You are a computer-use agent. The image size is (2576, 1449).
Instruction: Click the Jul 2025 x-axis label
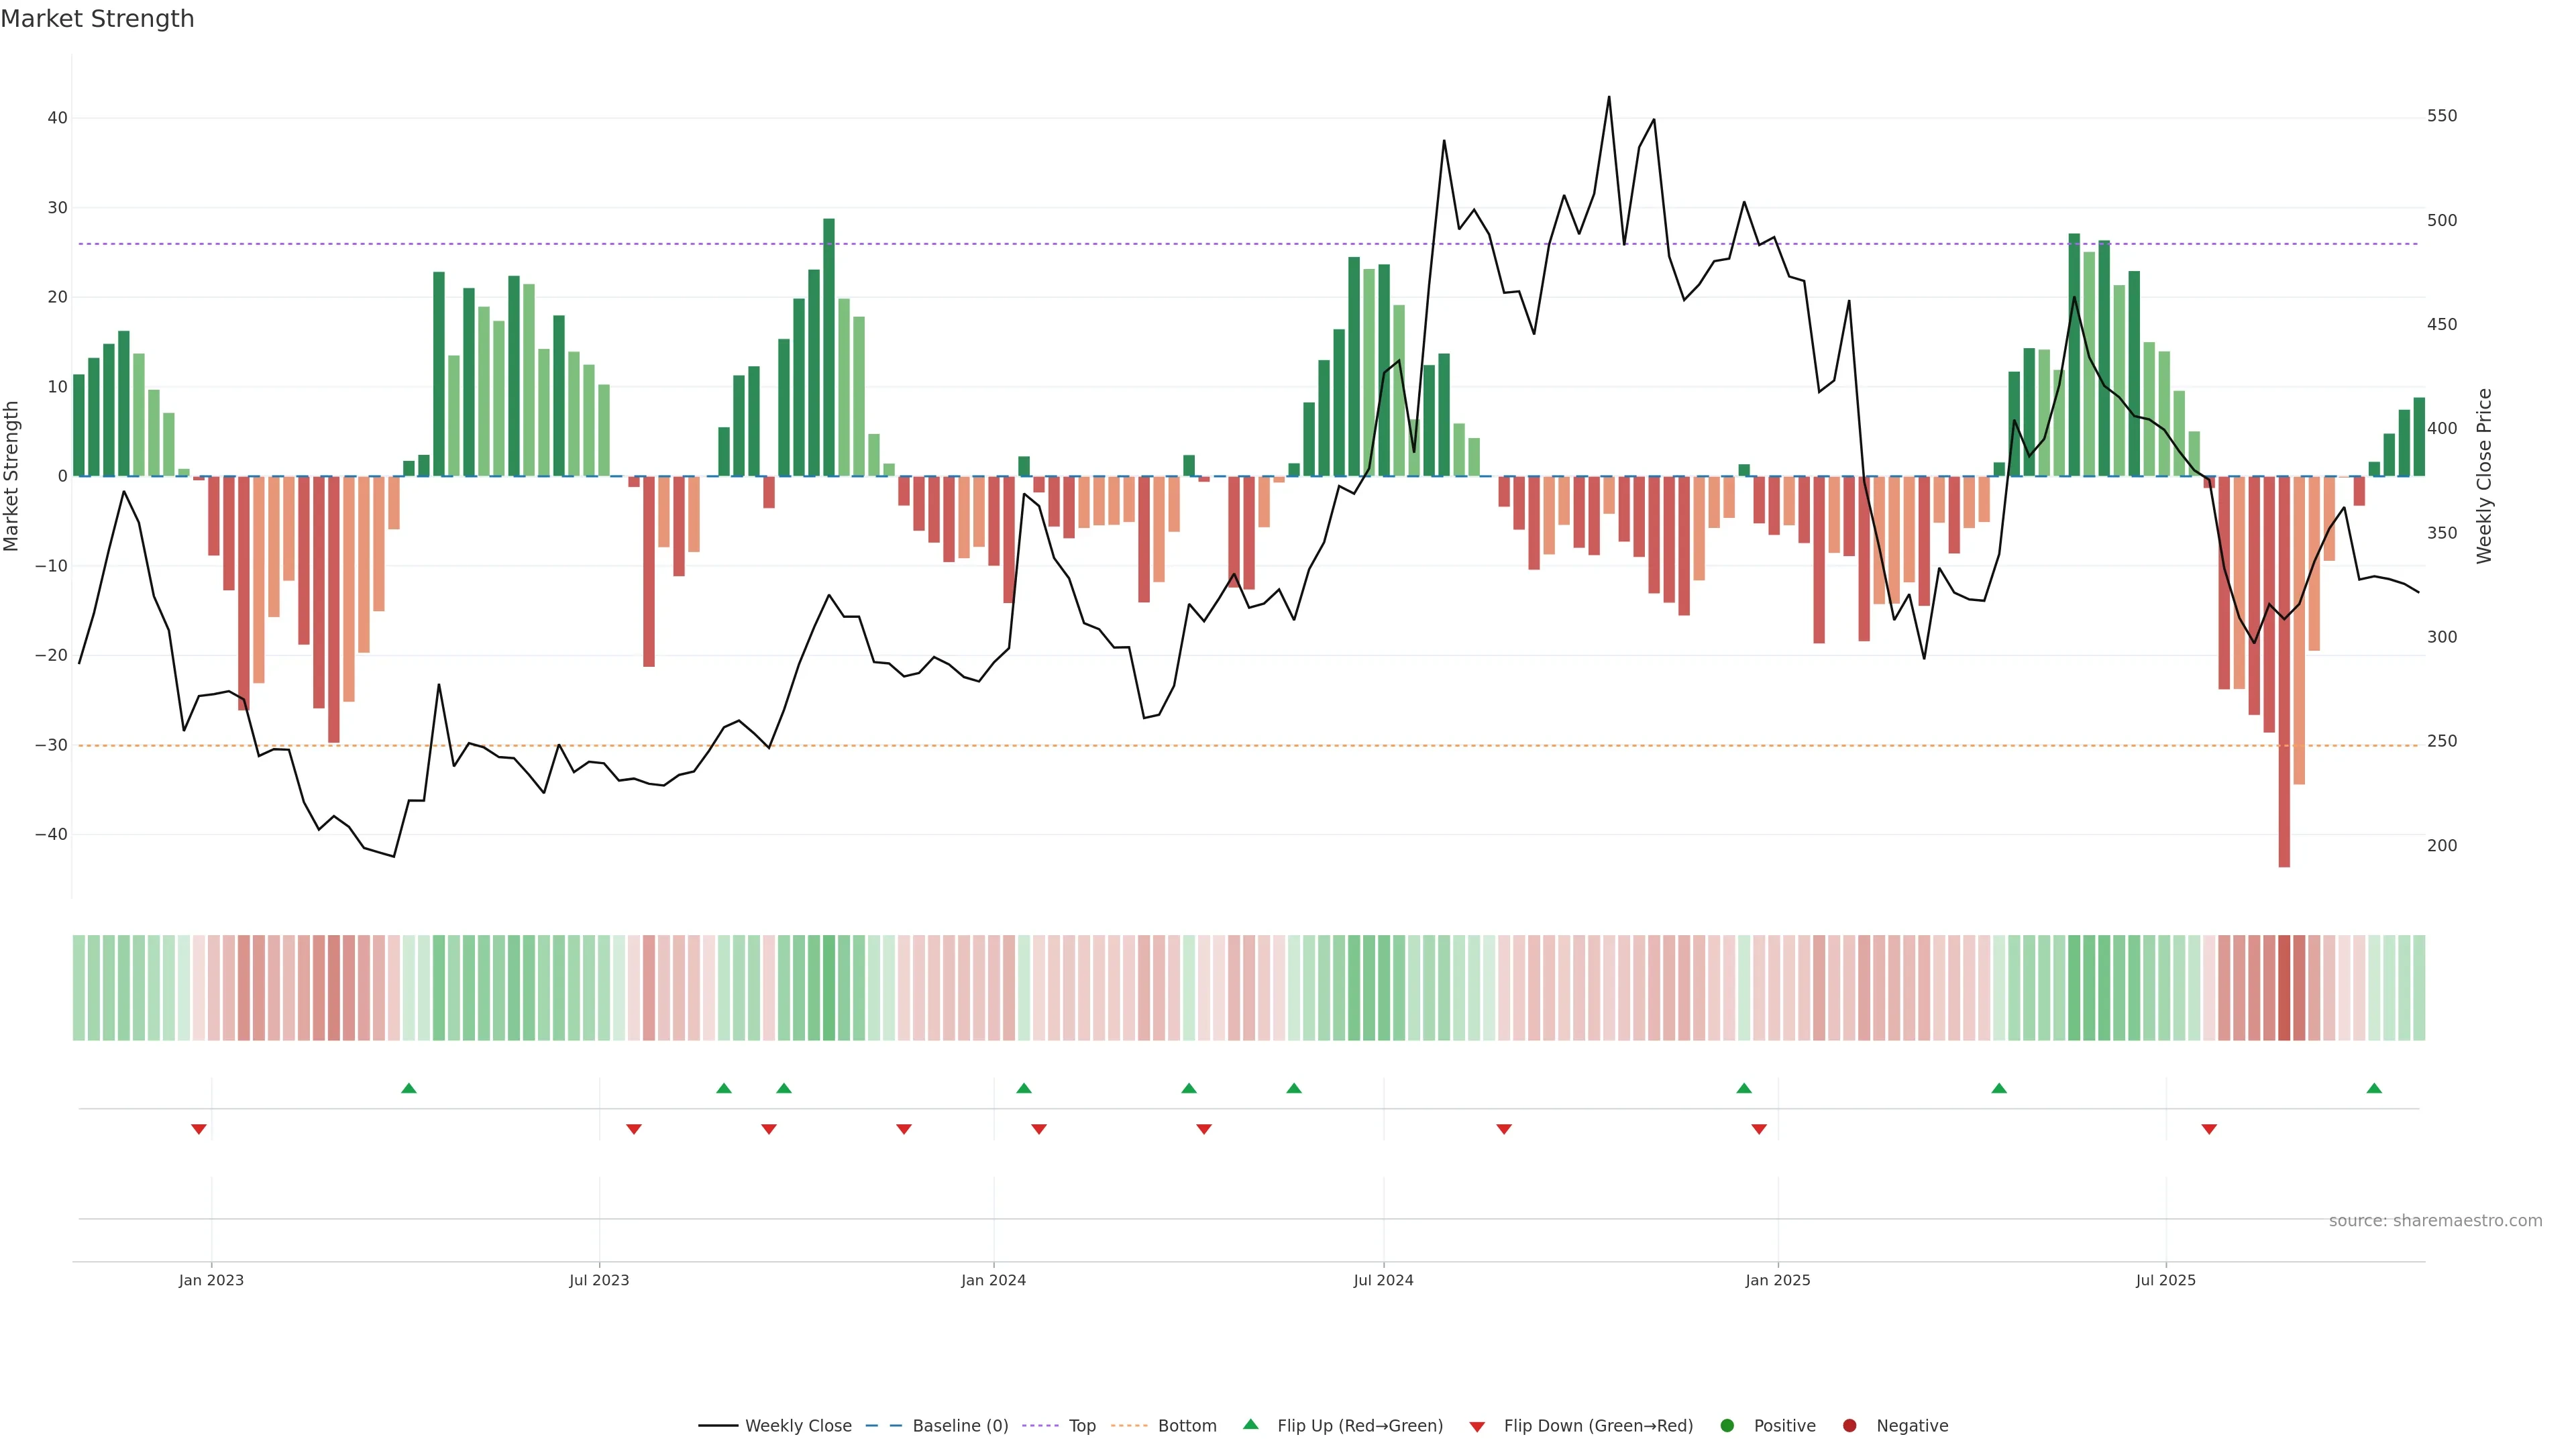tap(2165, 1280)
